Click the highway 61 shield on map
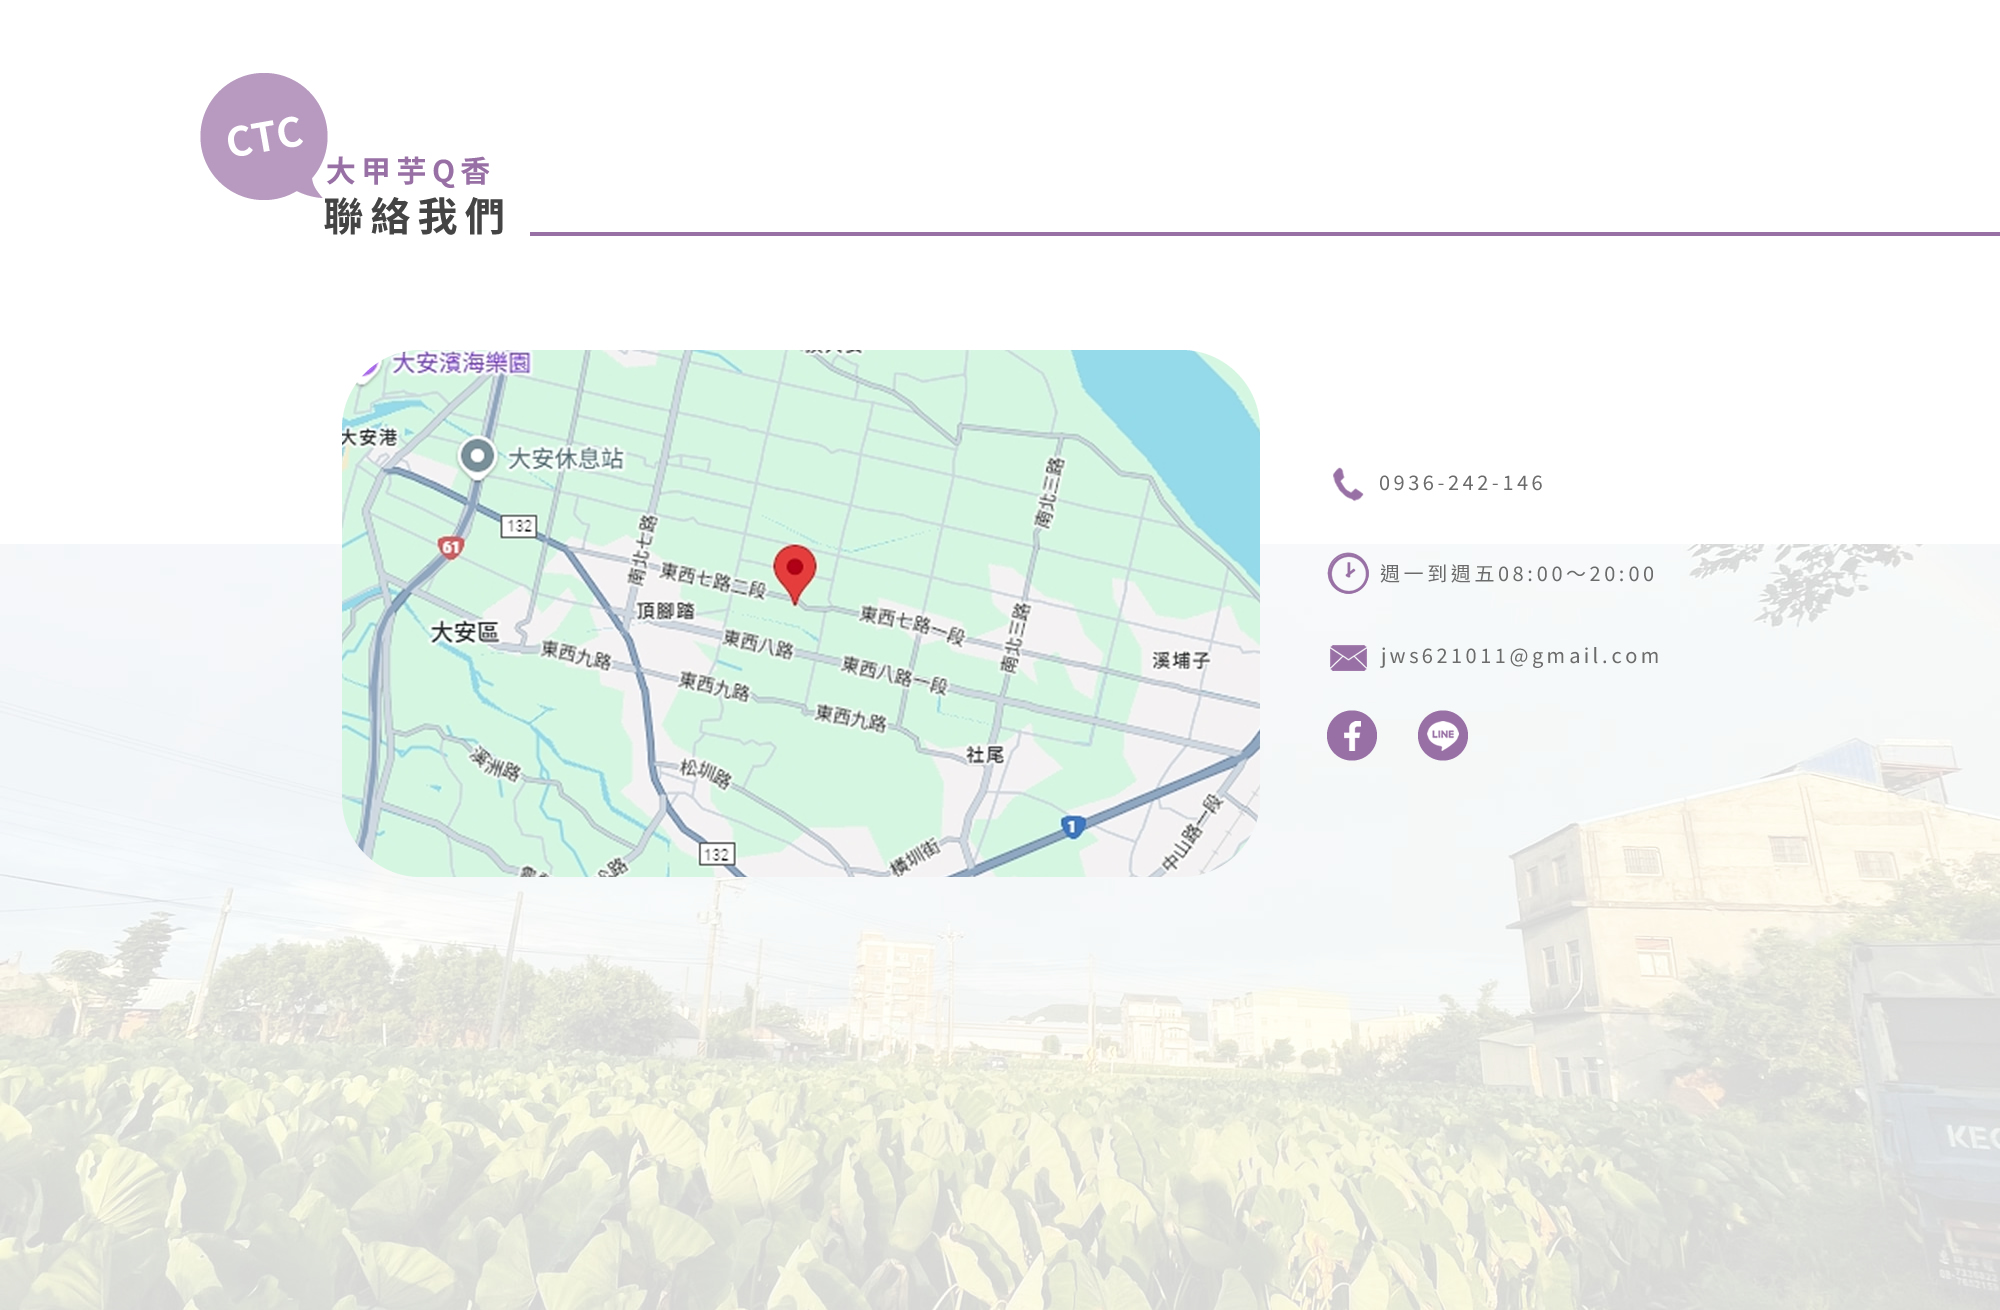The height and width of the screenshot is (1310, 2000). [x=451, y=547]
